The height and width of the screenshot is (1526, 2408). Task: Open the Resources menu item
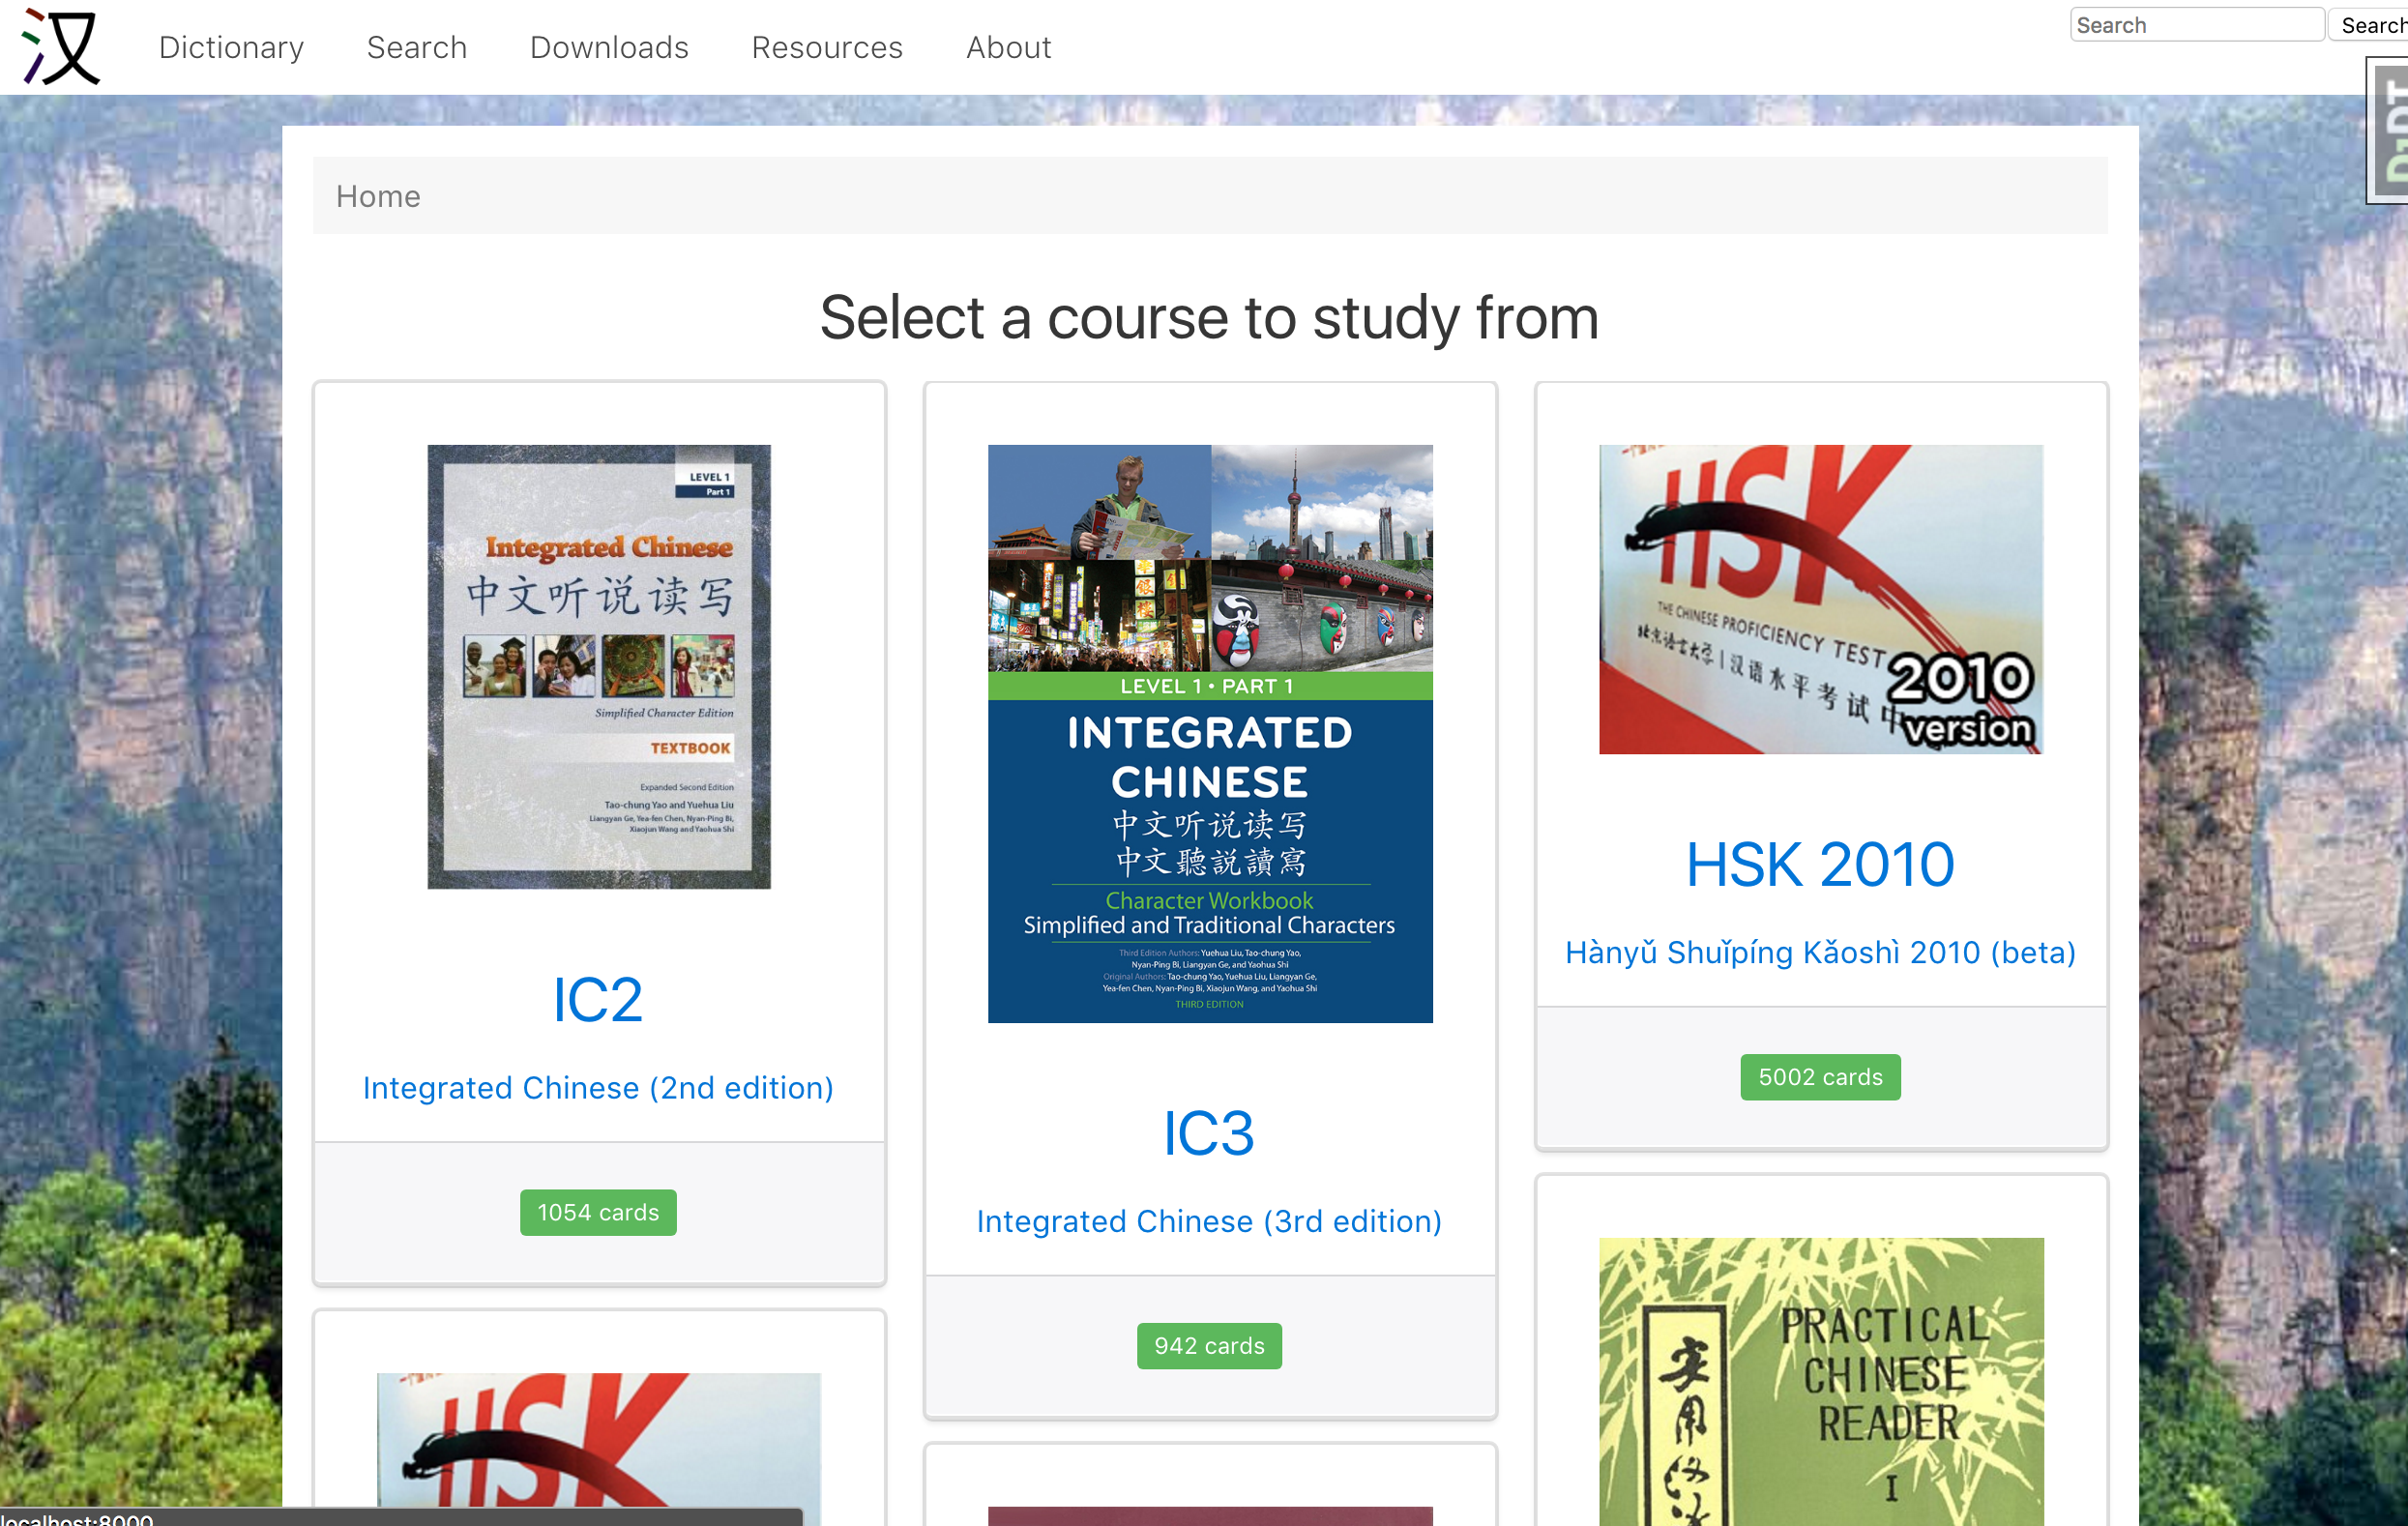[x=827, y=47]
